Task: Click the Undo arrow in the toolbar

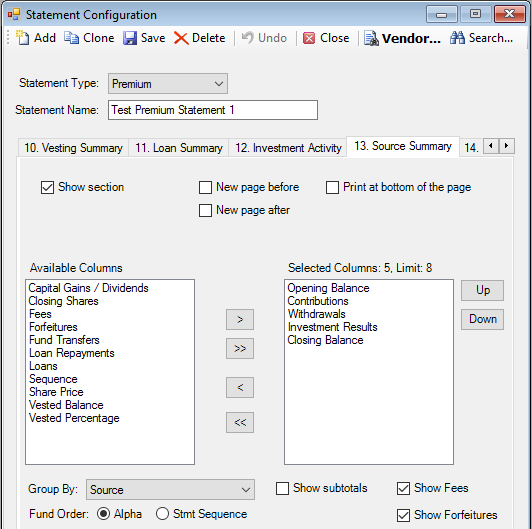Action: (247, 38)
